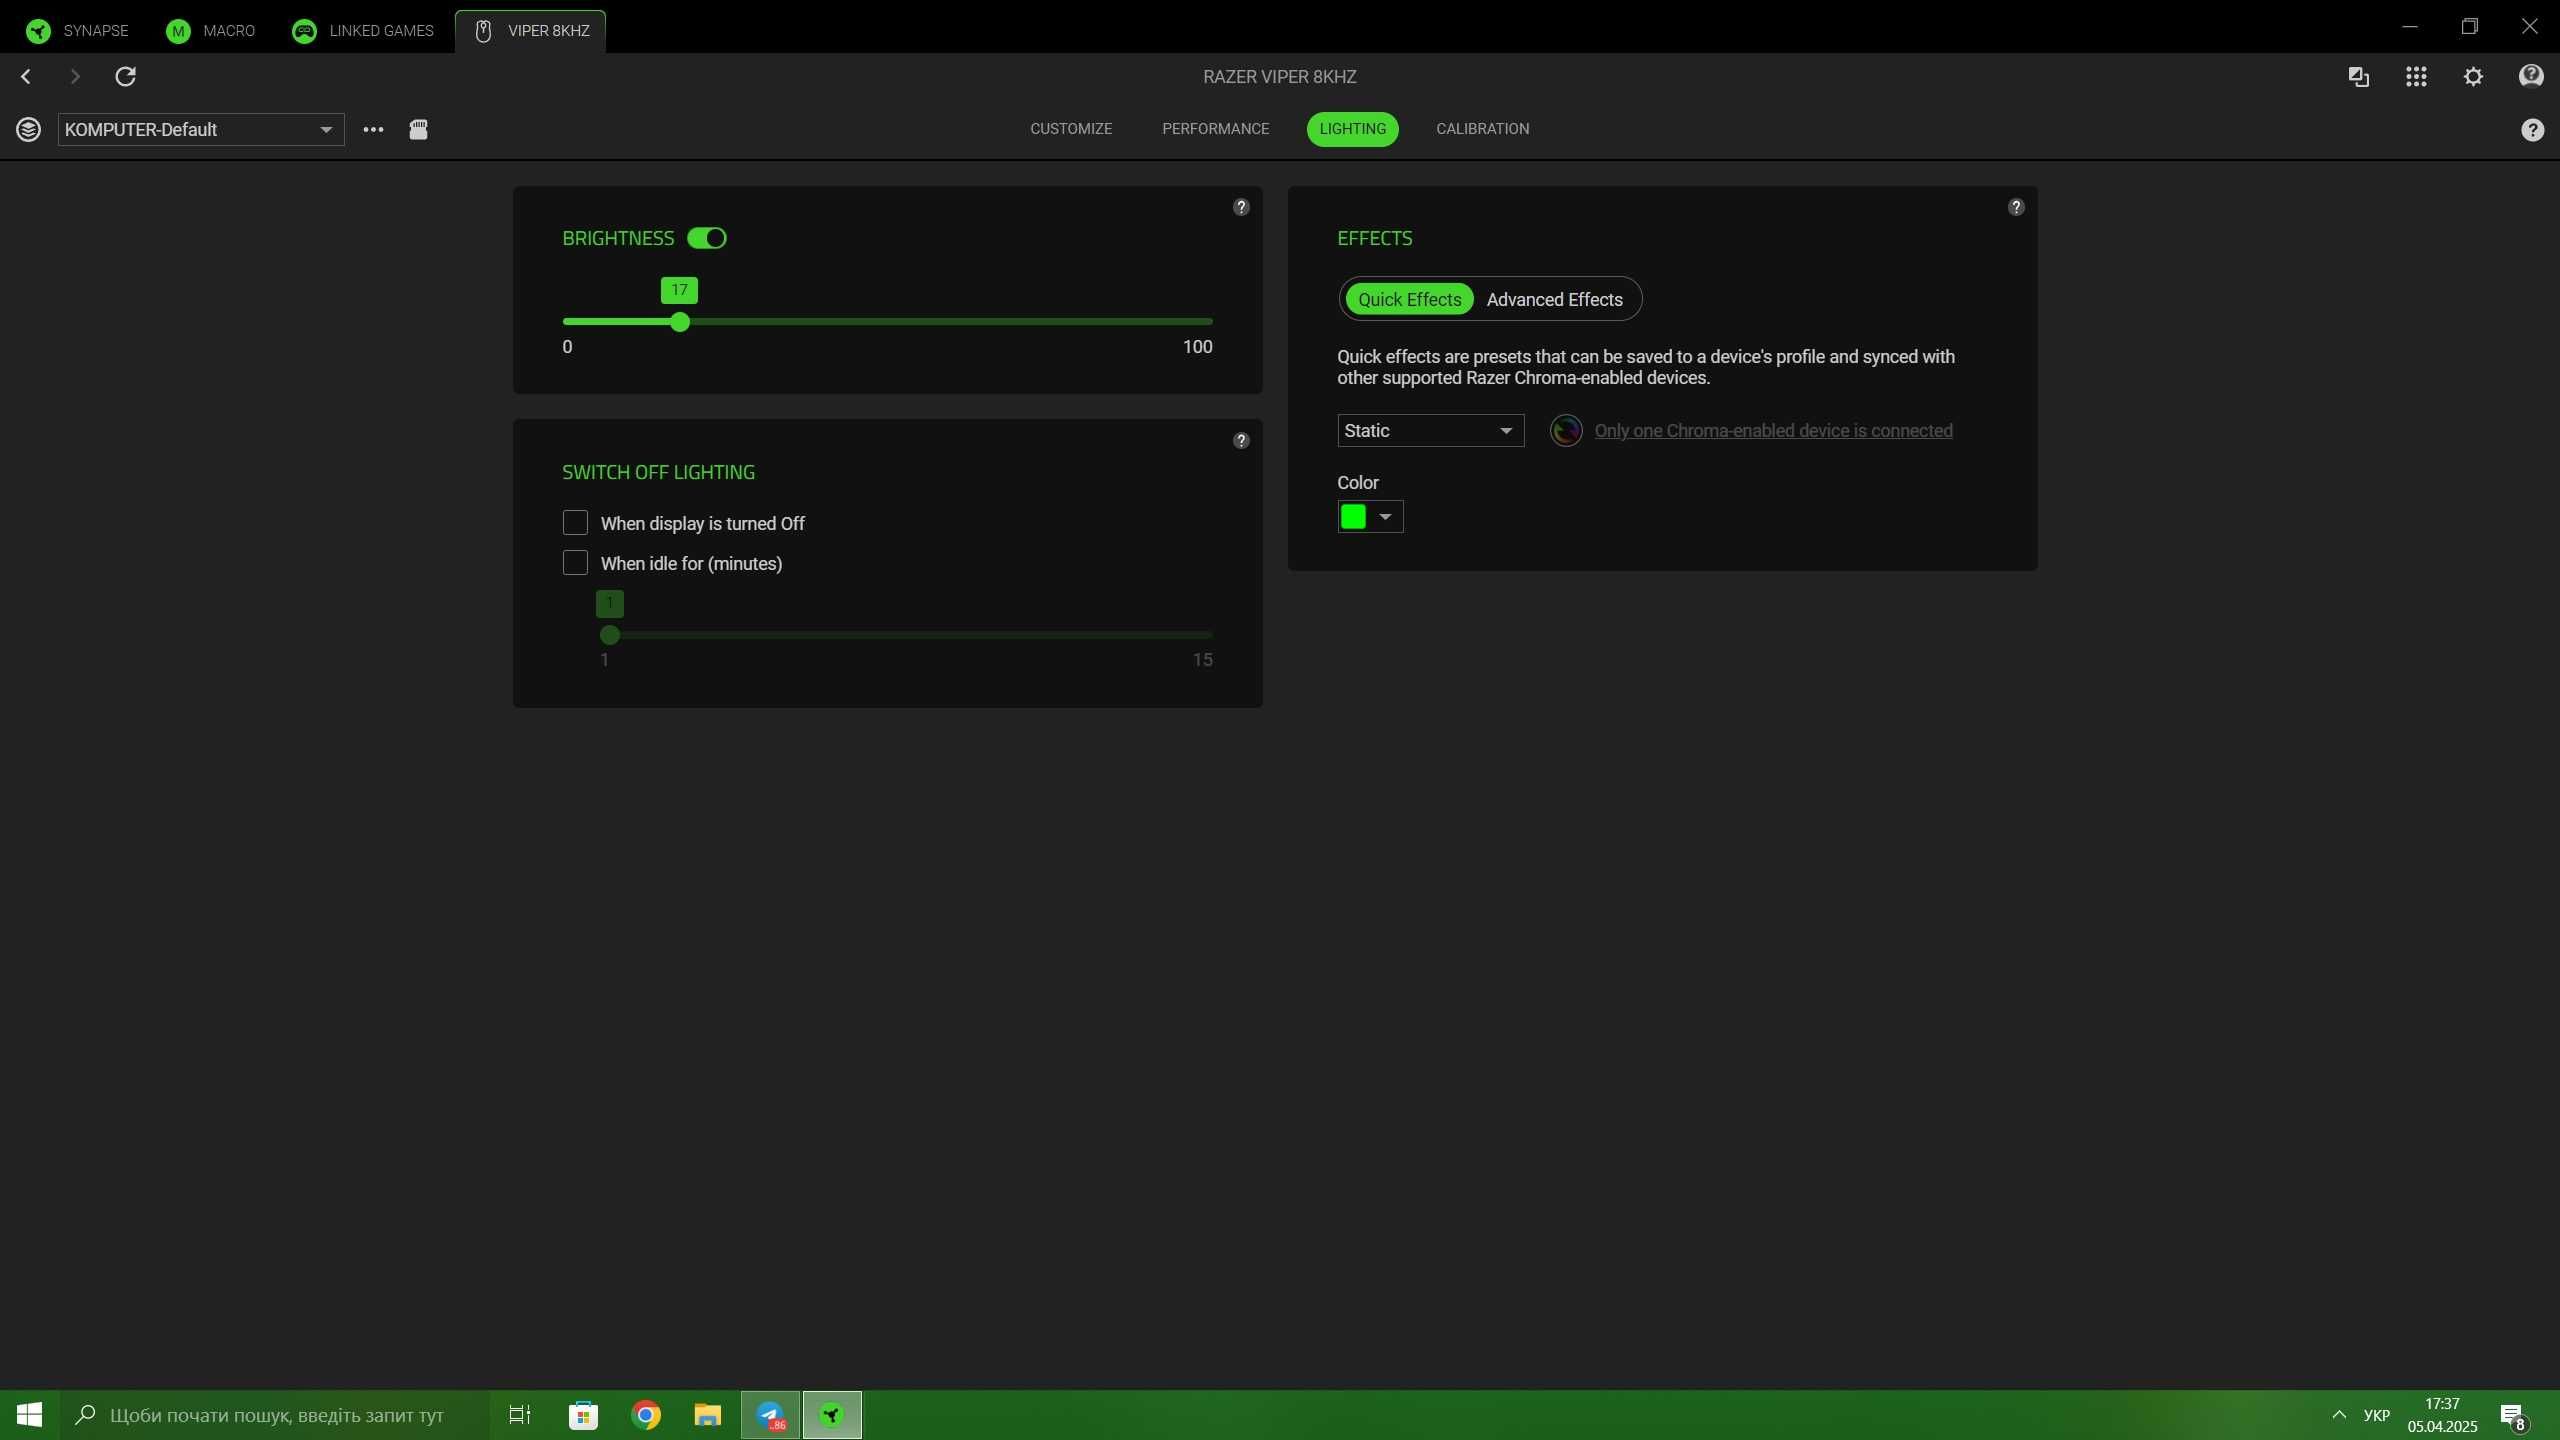Open the LINKED GAMES tab

[363, 31]
